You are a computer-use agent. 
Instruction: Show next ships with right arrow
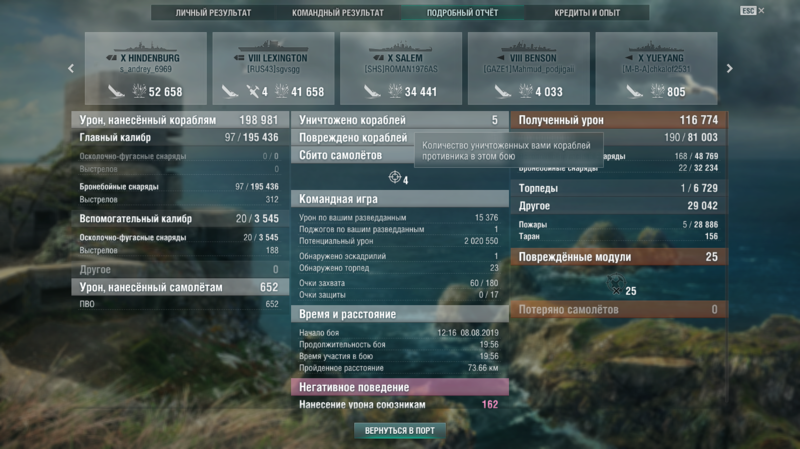point(730,68)
